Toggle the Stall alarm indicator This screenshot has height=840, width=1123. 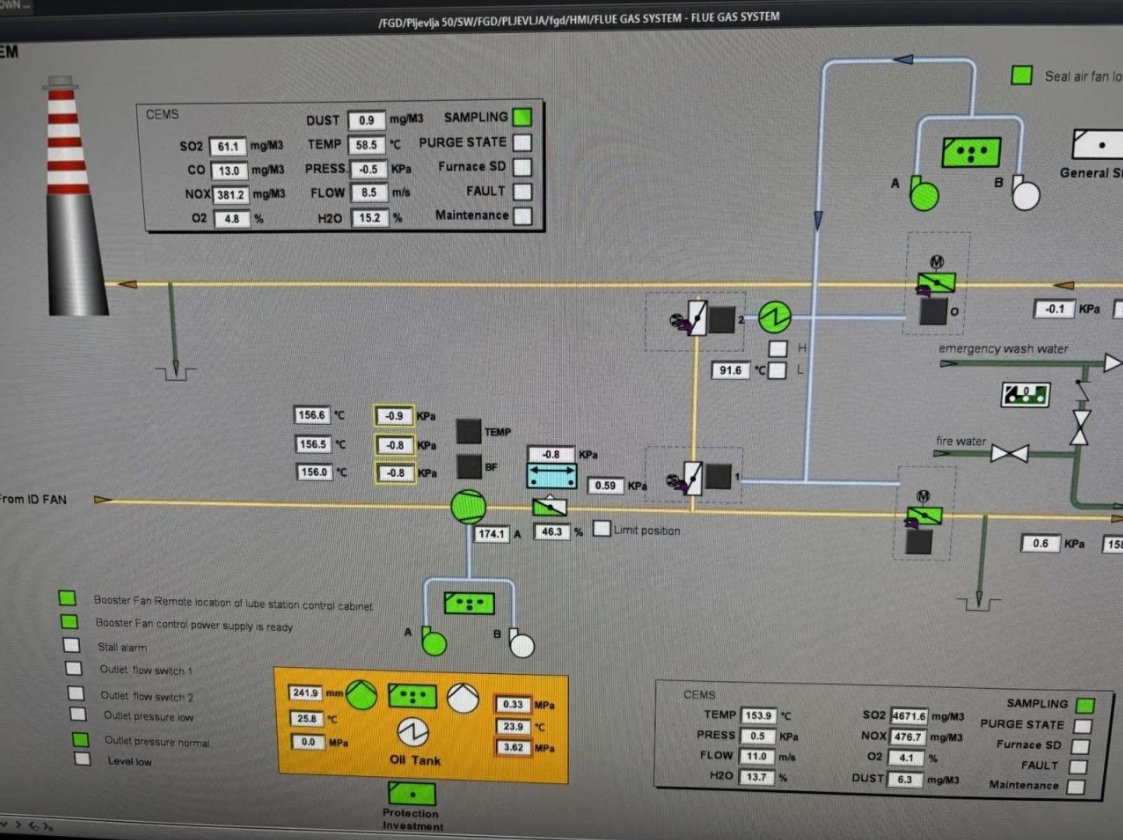(x=71, y=647)
